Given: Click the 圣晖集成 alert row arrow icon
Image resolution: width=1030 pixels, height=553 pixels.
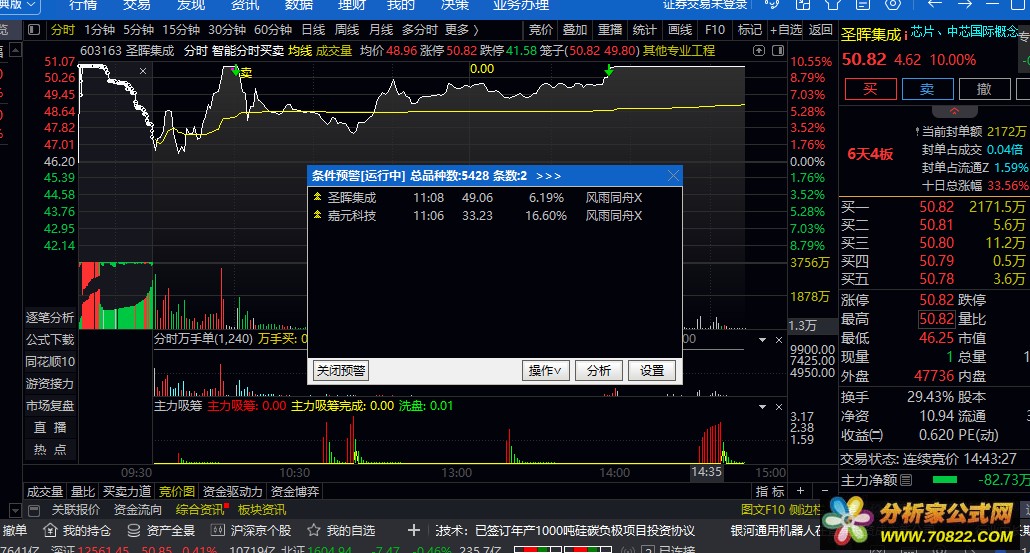Looking at the screenshot, I should 317,197.
